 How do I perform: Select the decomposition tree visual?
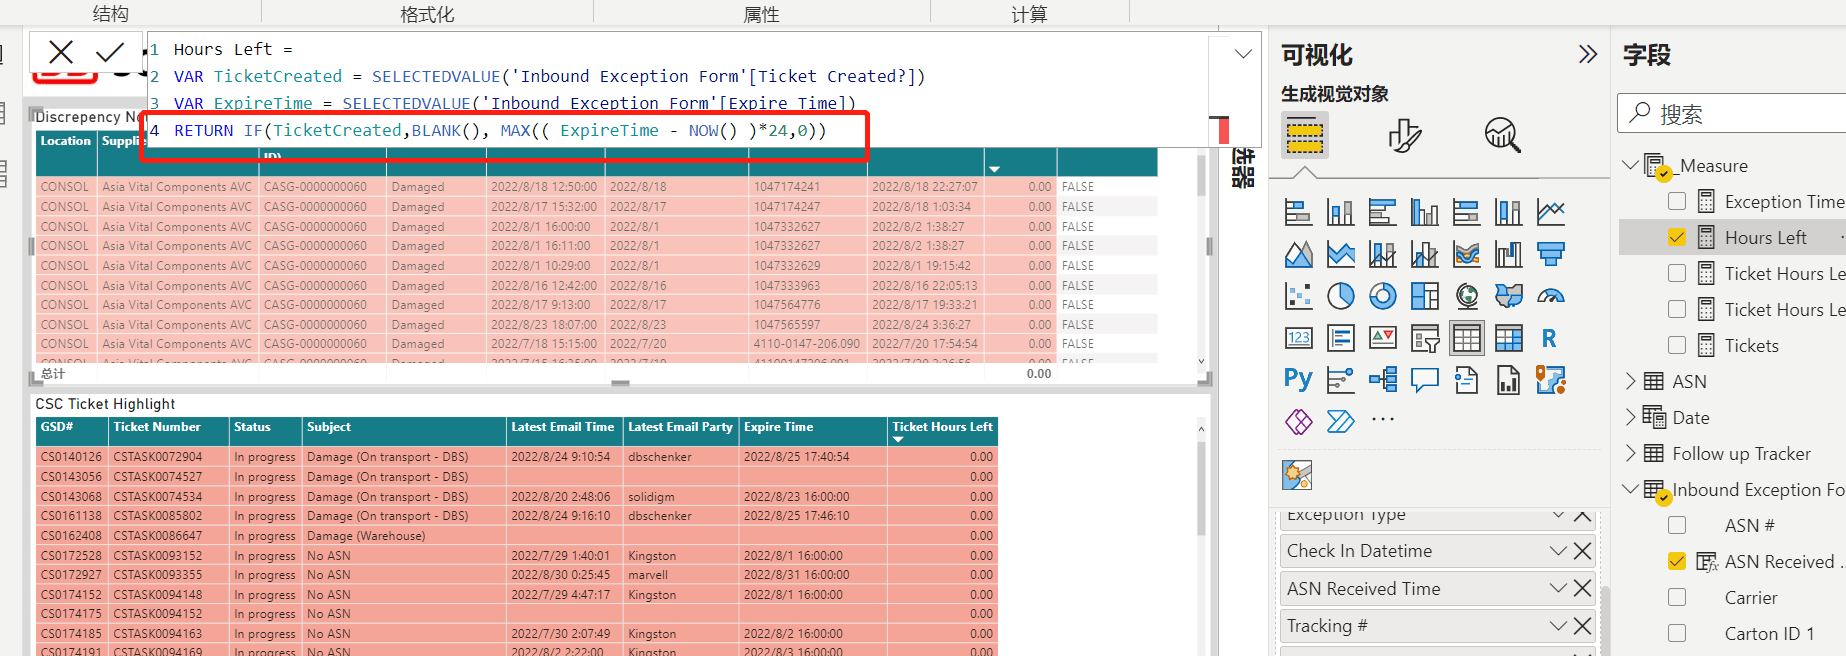pos(1383,380)
